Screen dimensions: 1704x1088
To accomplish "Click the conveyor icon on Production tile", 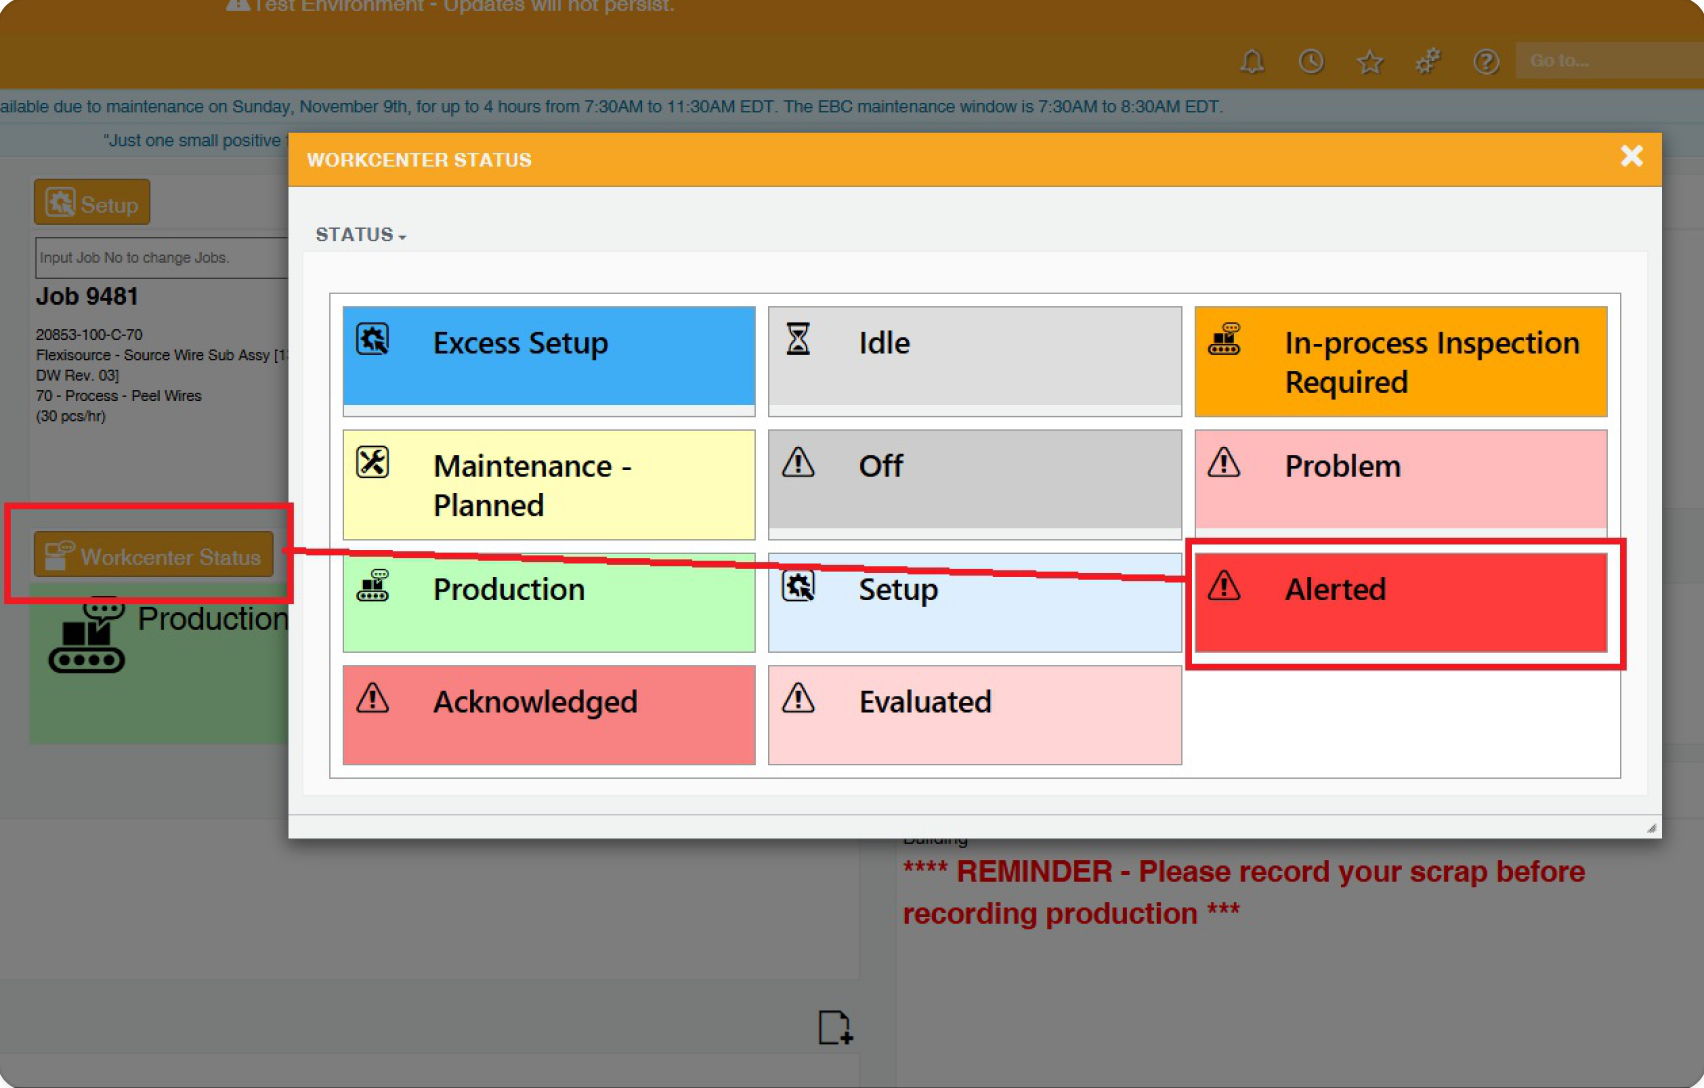I will 373,585.
